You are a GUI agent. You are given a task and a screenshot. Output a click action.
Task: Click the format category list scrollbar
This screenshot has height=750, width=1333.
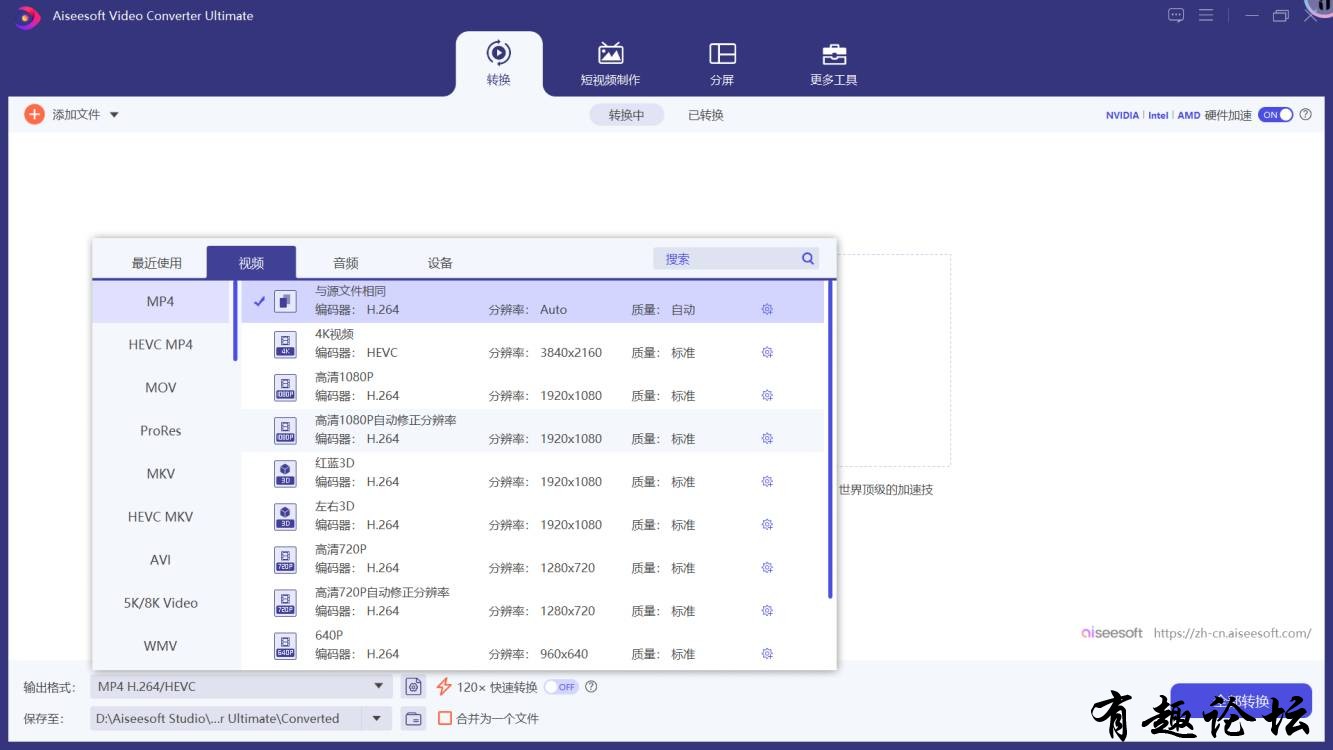coord(236,320)
